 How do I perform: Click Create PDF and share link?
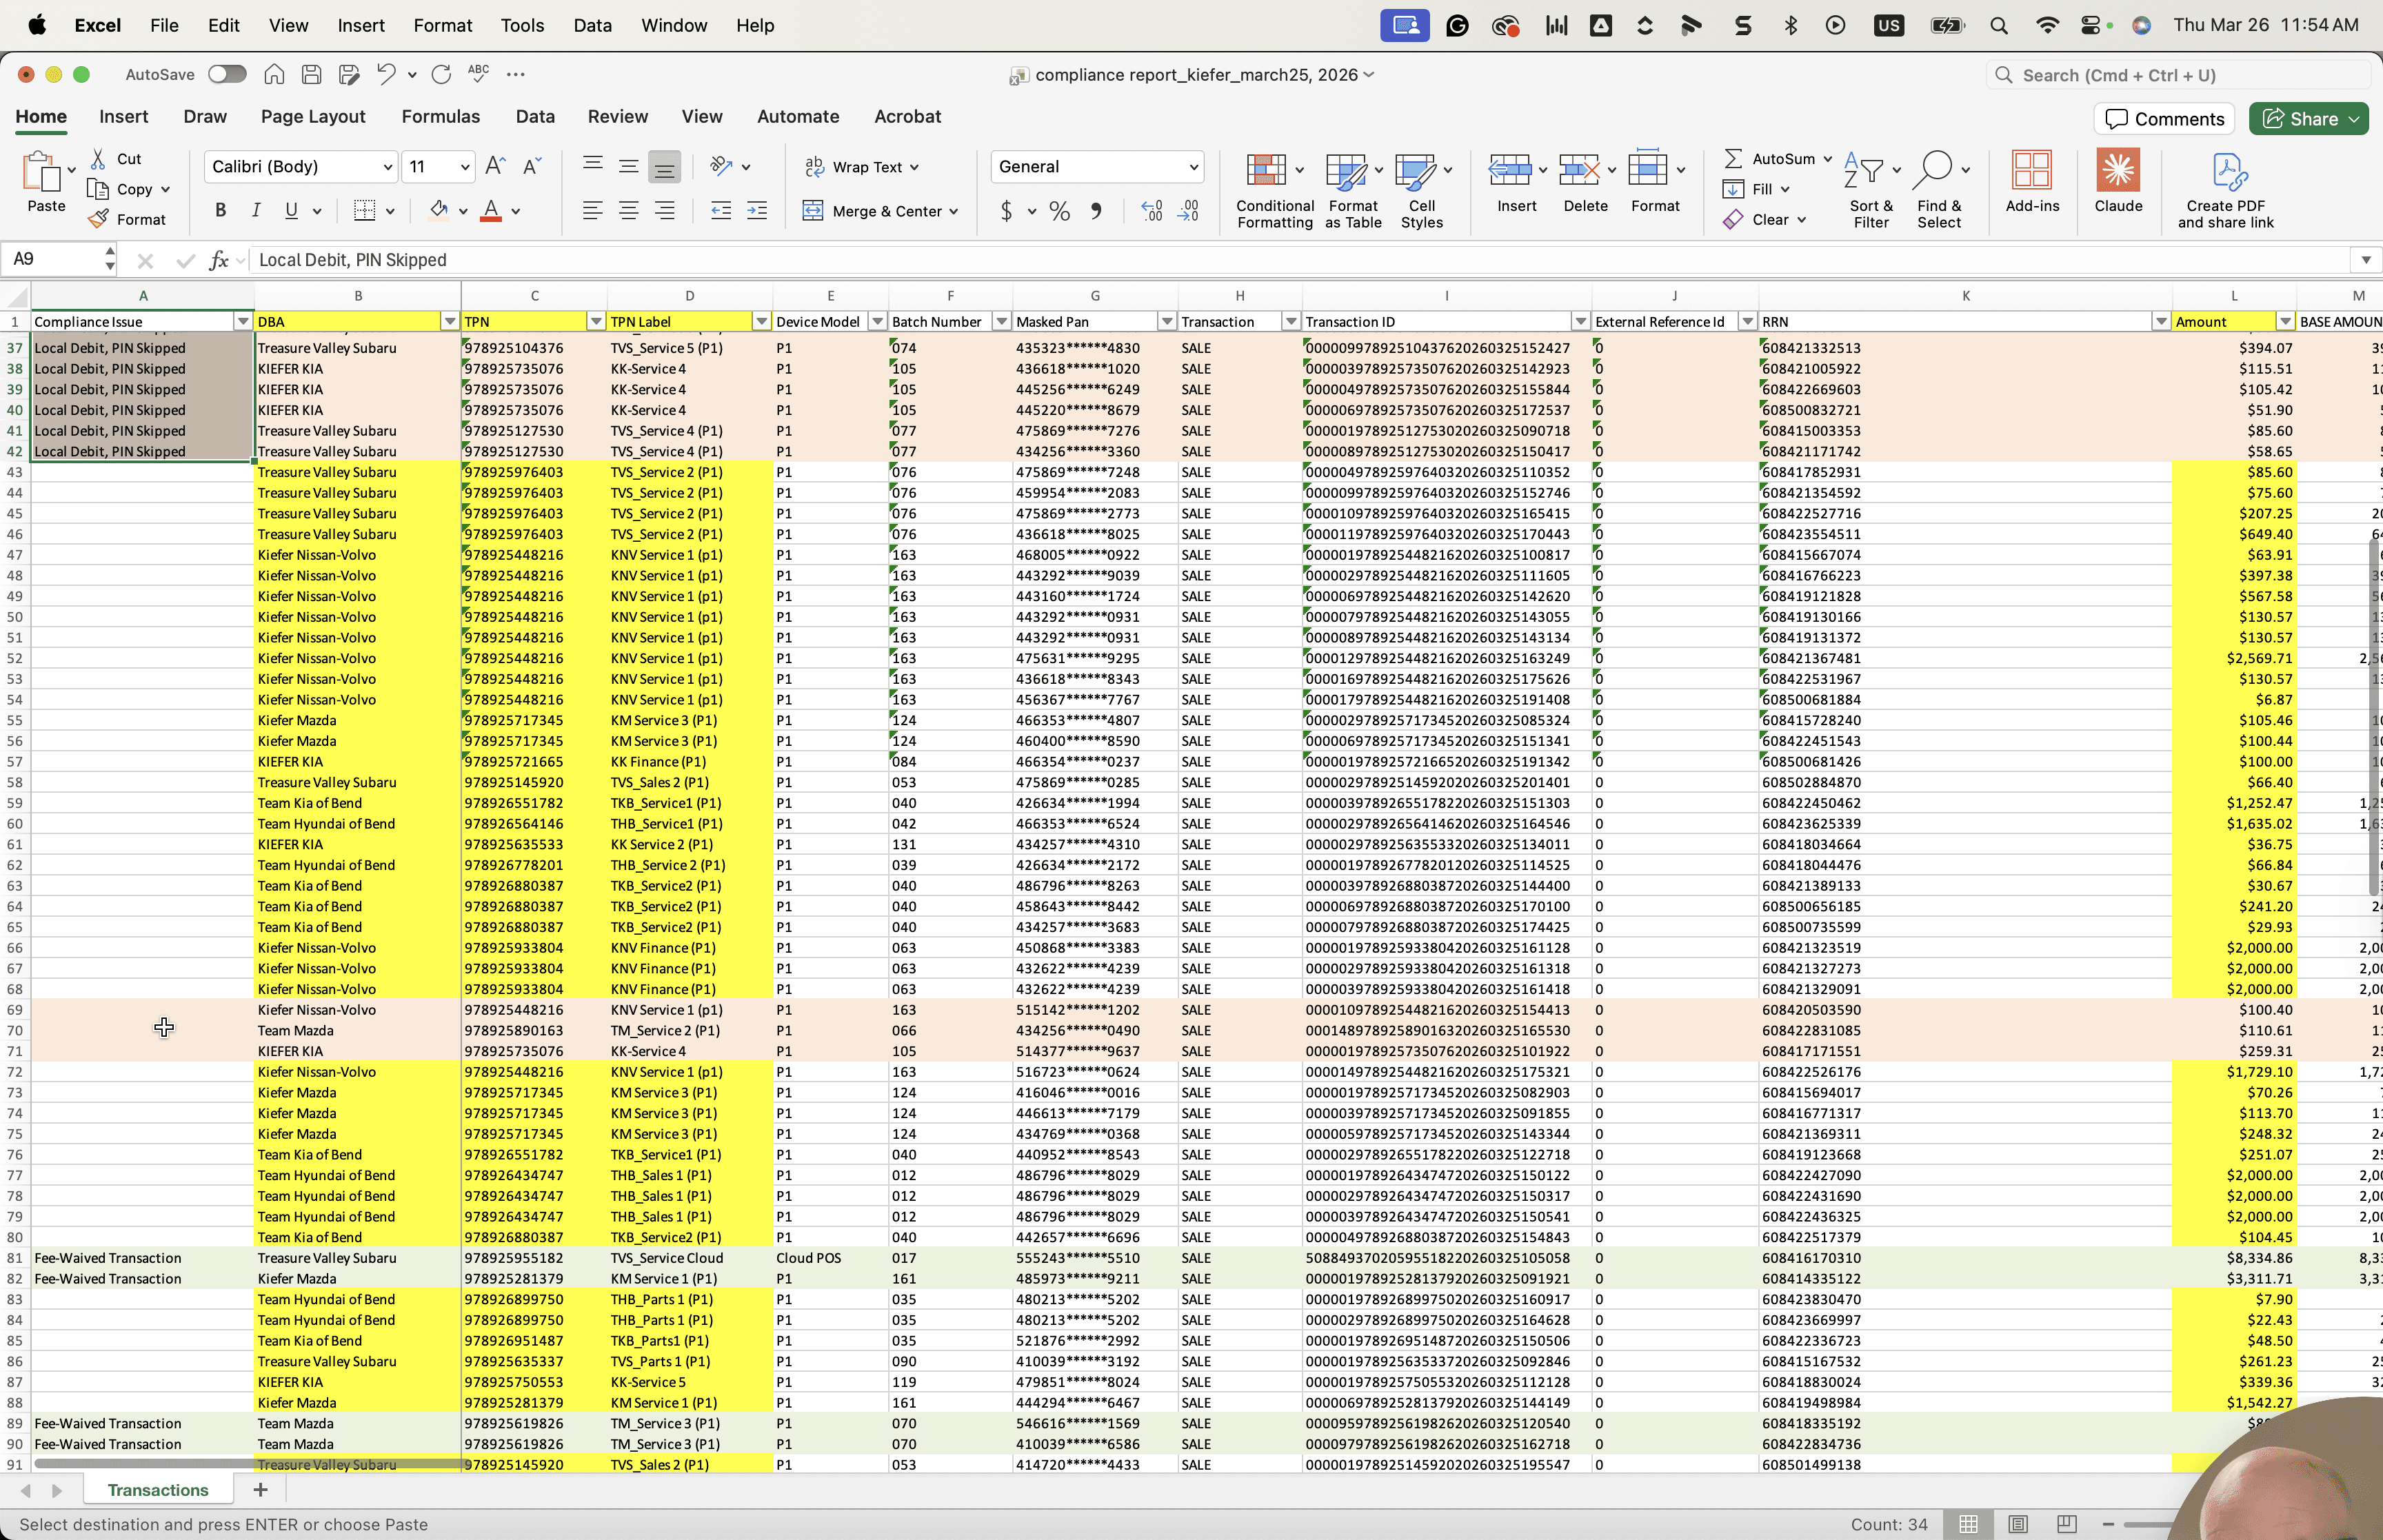pos(2226,190)
